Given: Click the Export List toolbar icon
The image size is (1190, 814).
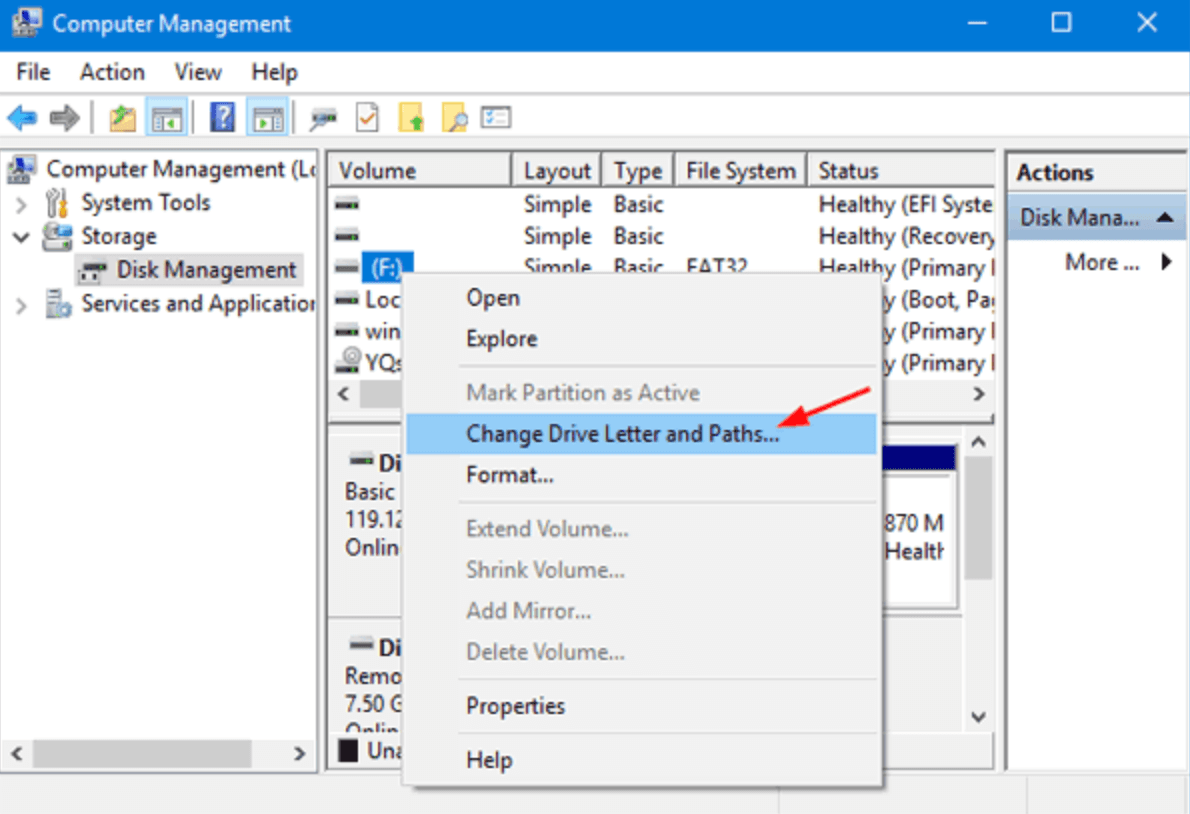Looking at the screenshot, I should coord(494,117).
